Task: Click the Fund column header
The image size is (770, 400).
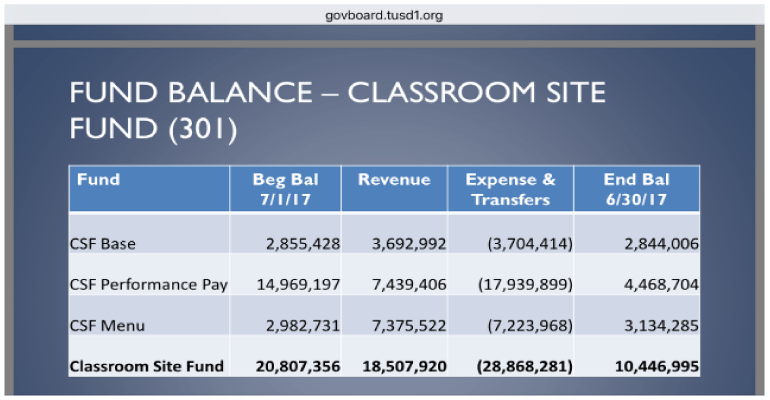Action: (98, 180)
